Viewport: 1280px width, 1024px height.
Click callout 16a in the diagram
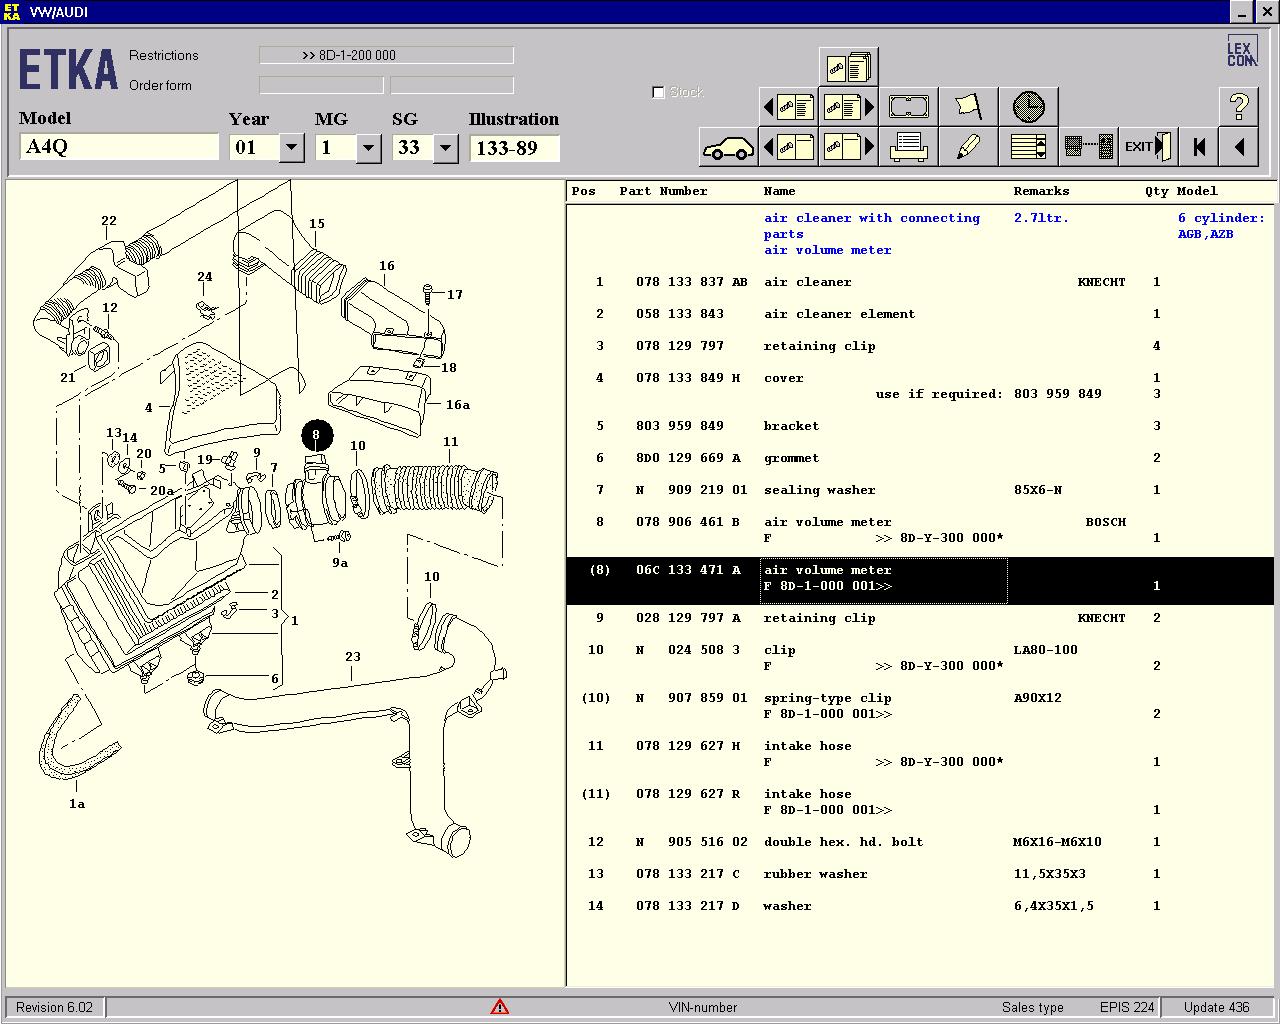pos(458,404)
